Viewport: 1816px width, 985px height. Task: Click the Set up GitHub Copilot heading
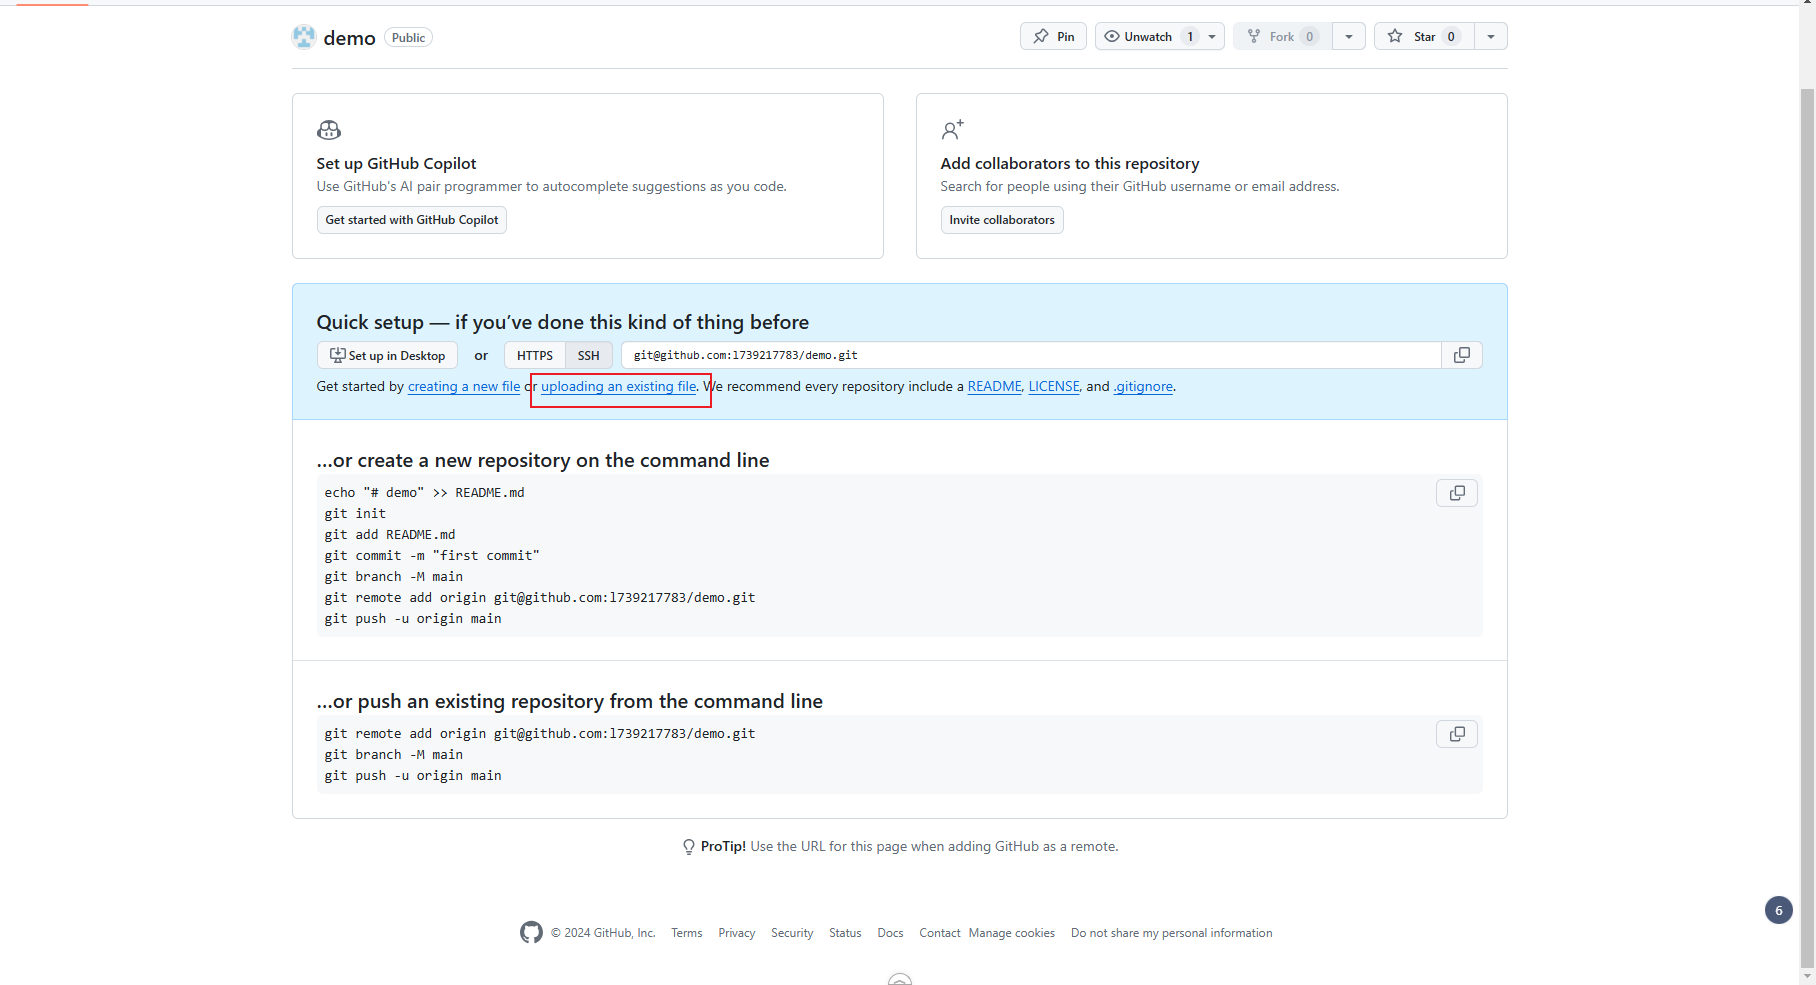(x=396, y=164)
